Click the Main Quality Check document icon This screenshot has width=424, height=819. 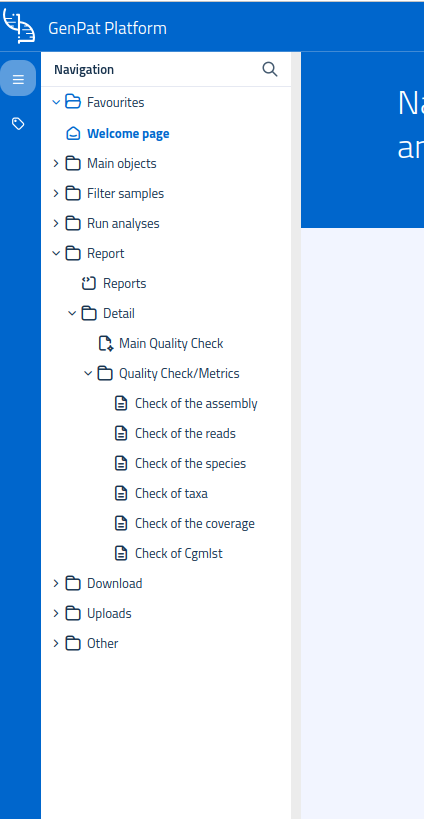pos(105,344)
